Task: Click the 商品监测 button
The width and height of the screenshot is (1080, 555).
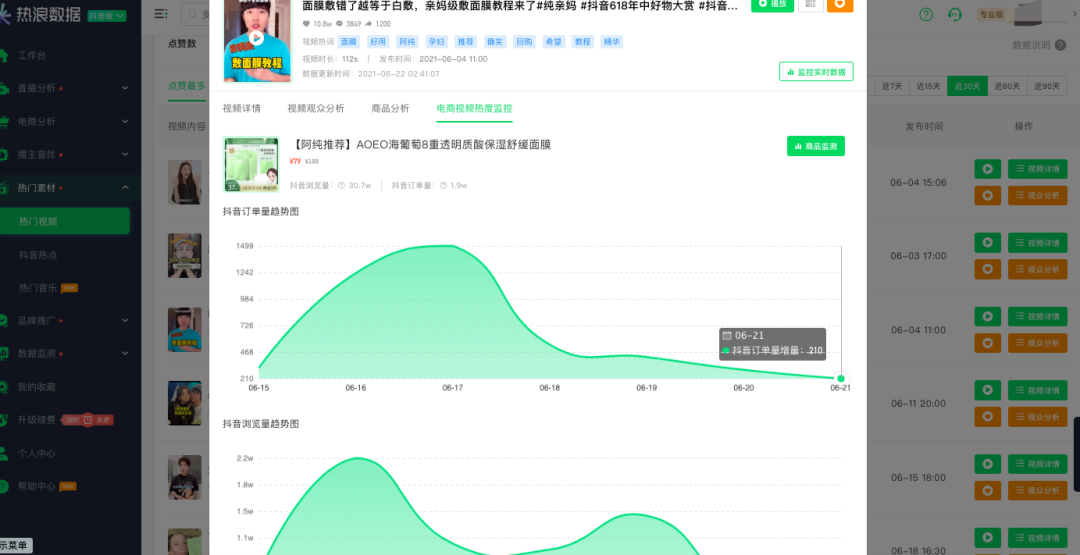Action: pos(816,146)
